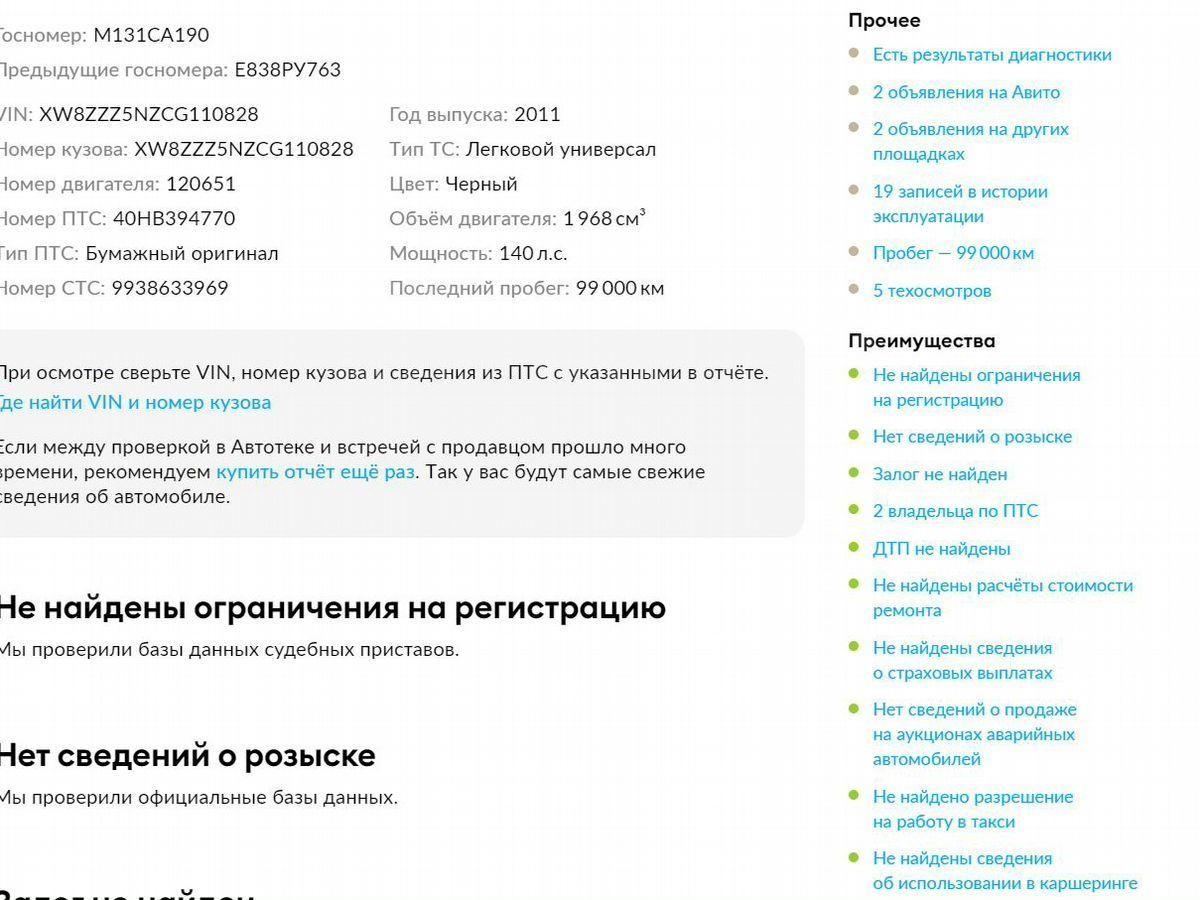Click link about аукционах аварийных автомобилей

[x=973, y=734]
